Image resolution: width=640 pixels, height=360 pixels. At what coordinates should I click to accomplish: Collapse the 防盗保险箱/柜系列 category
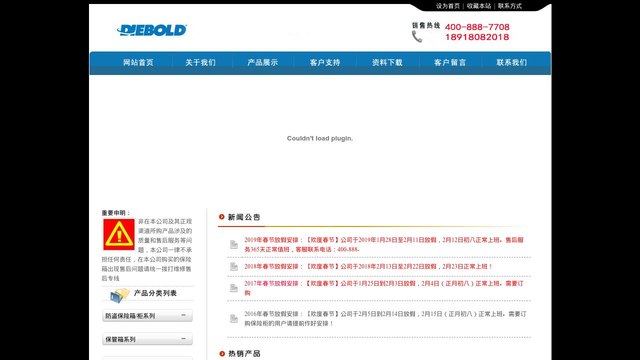point(183,315)
